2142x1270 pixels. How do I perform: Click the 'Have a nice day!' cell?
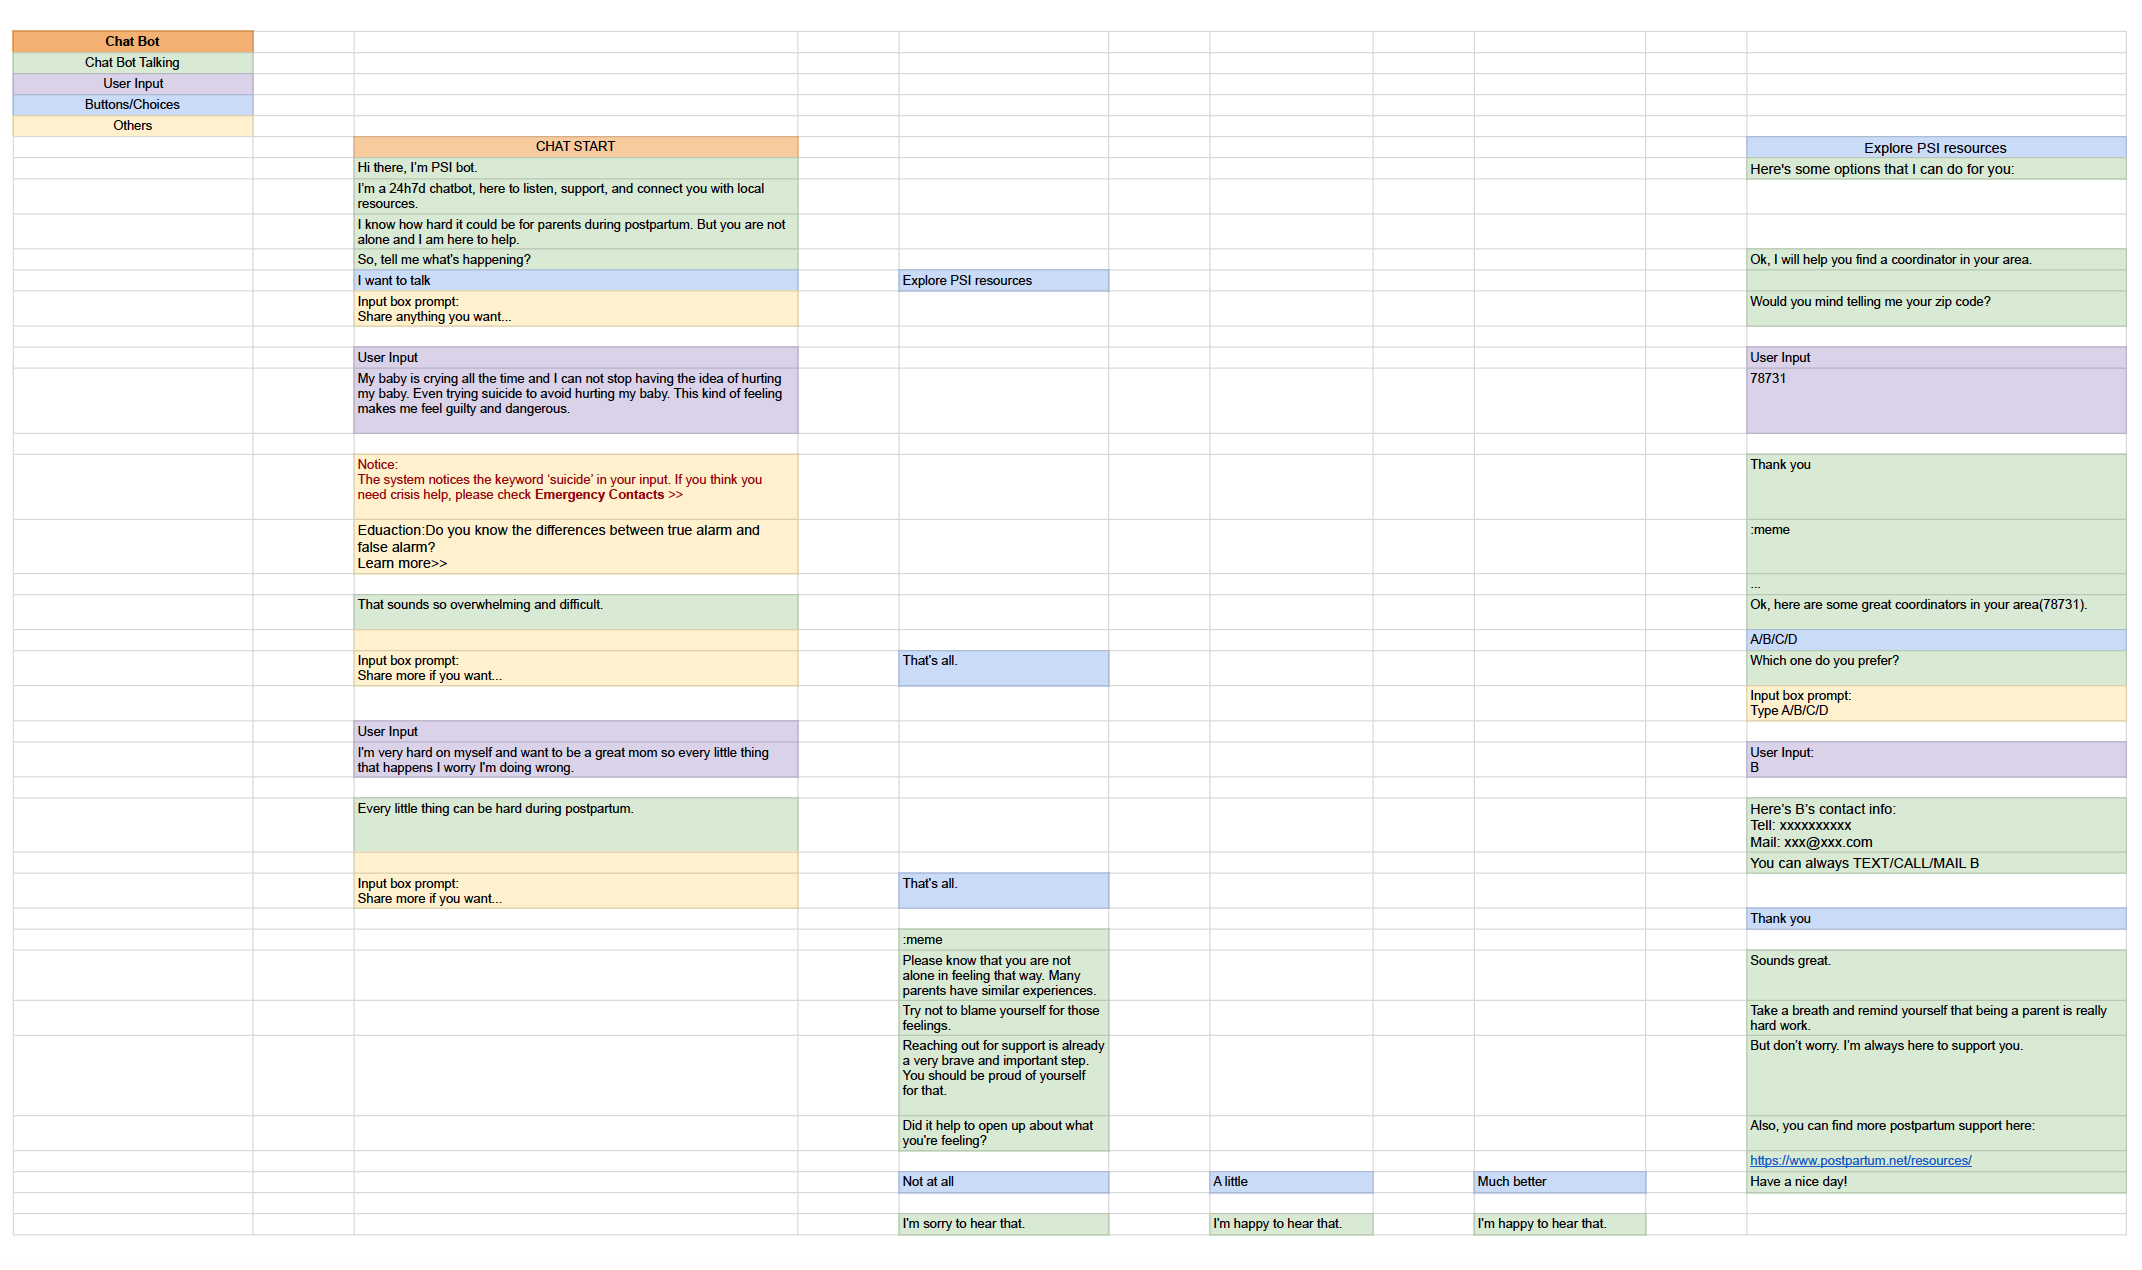1936,1181
